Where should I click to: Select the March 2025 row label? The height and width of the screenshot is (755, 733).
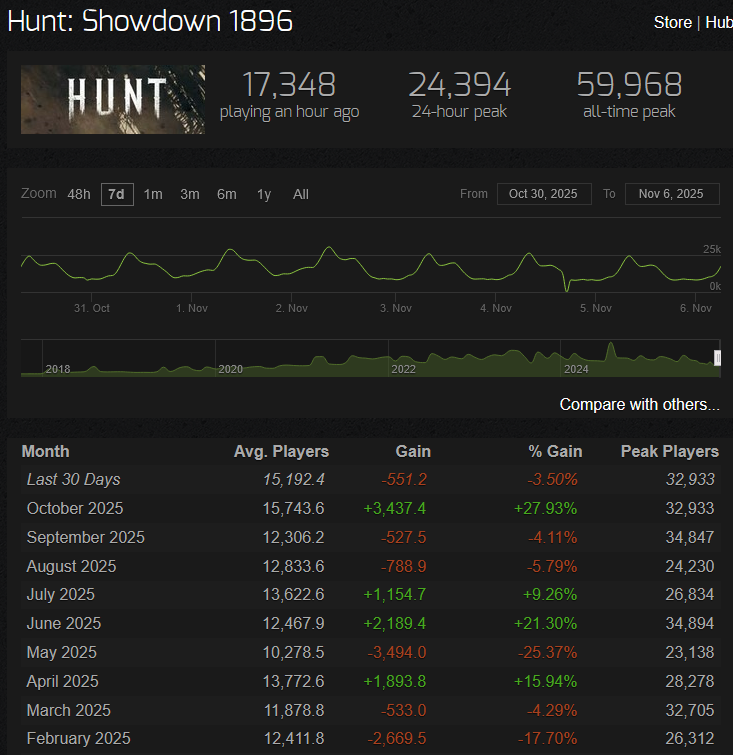click(69, 710)
